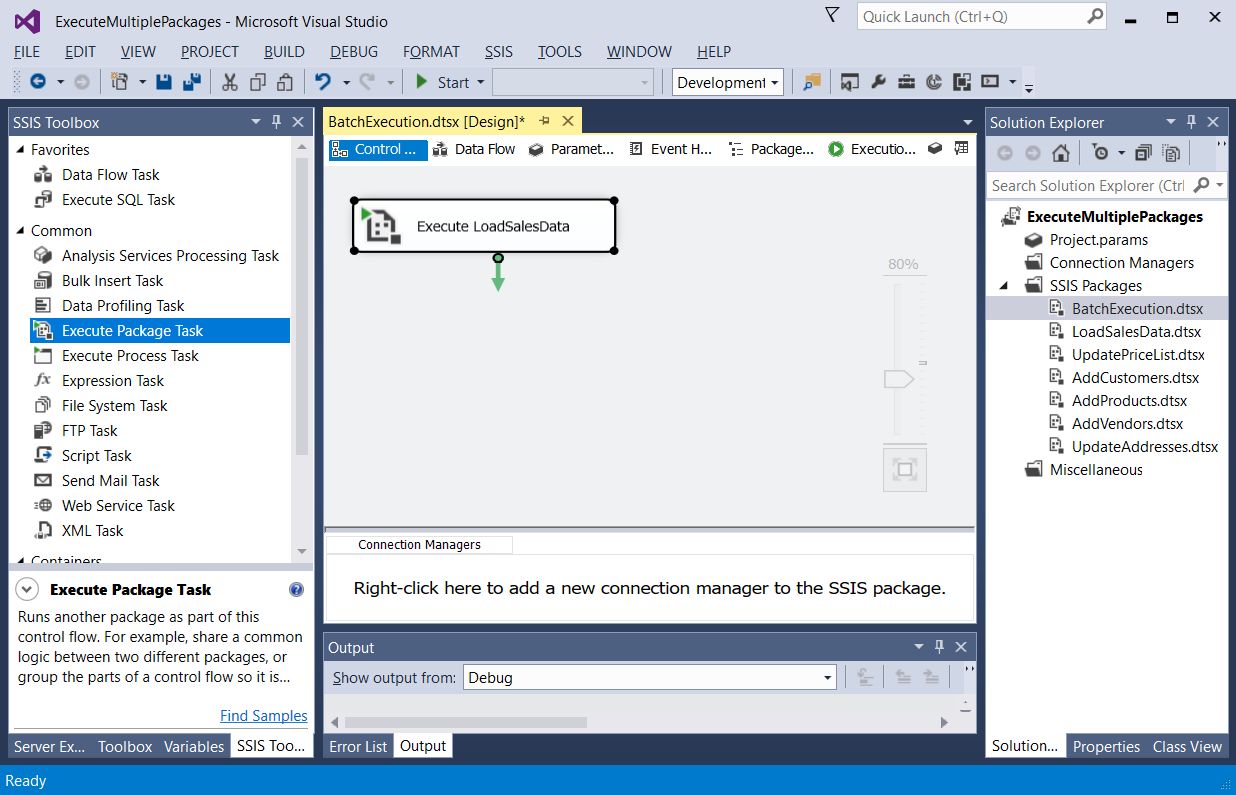Select AddVendors.dtsx package
This screenshot has height=795, width=1236.
(x=1127, y=423)
